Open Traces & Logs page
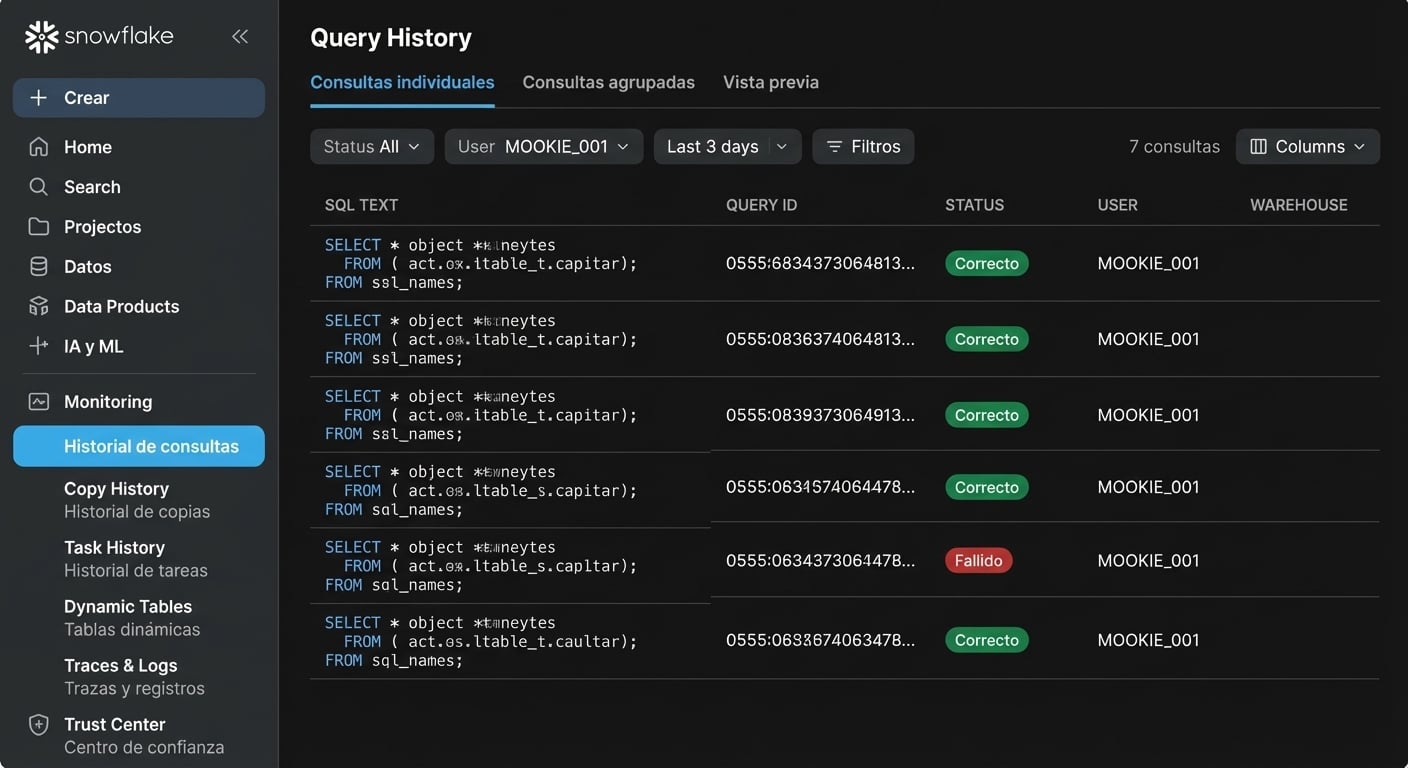The image size is (1408, 768). pos(134,677)
